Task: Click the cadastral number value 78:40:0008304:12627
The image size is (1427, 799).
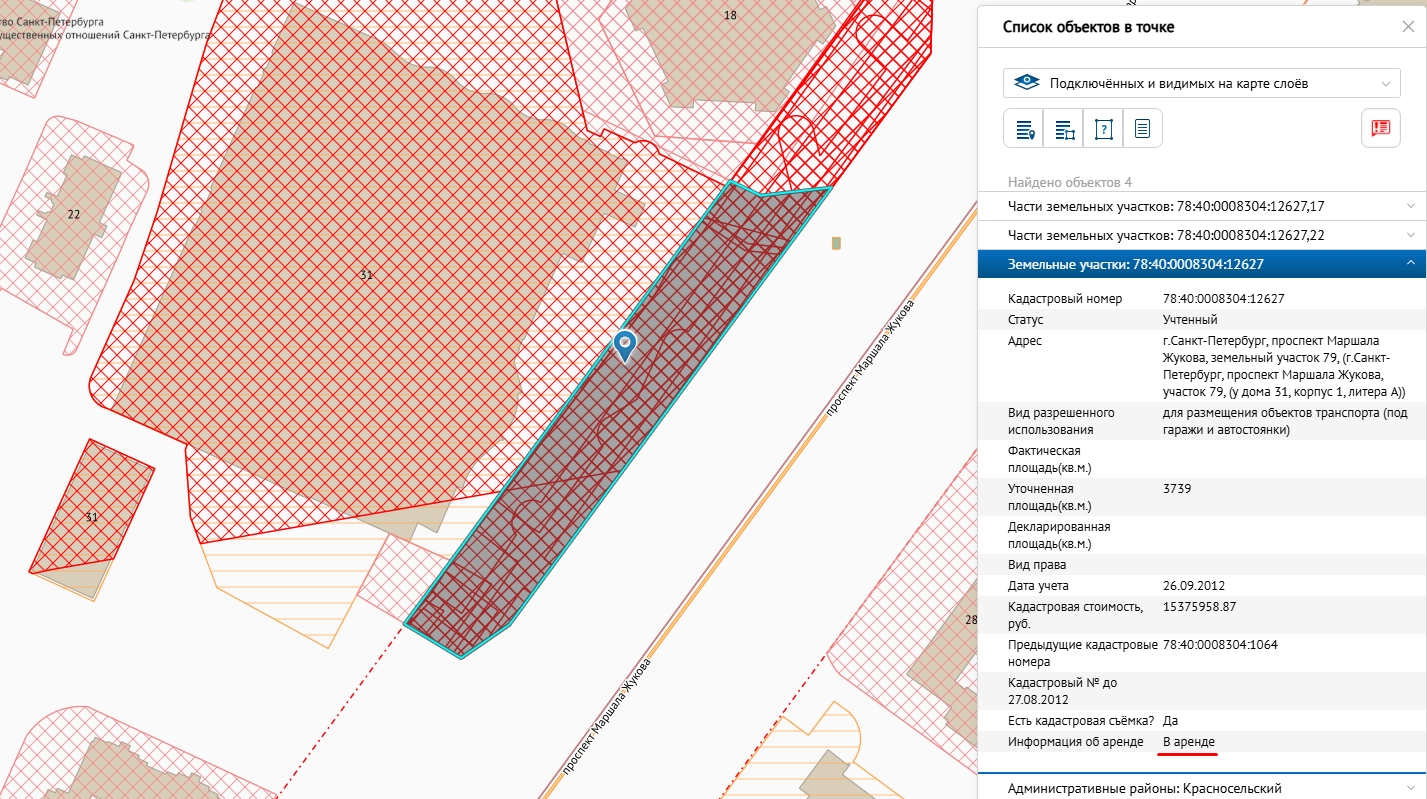Action: (1223, 299)
